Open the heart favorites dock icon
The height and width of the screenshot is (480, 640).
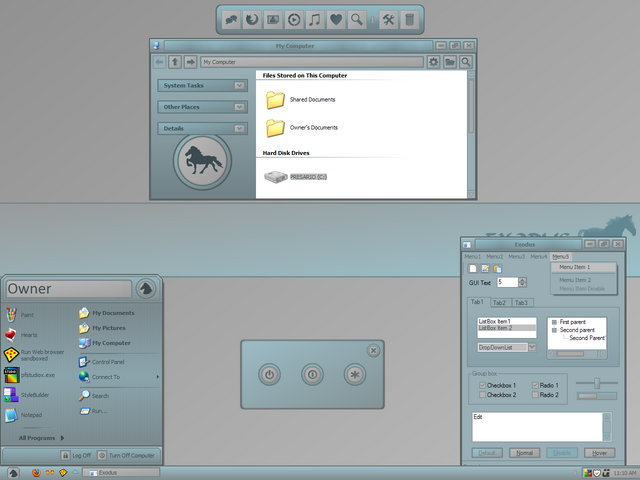(x=336, y=20)
